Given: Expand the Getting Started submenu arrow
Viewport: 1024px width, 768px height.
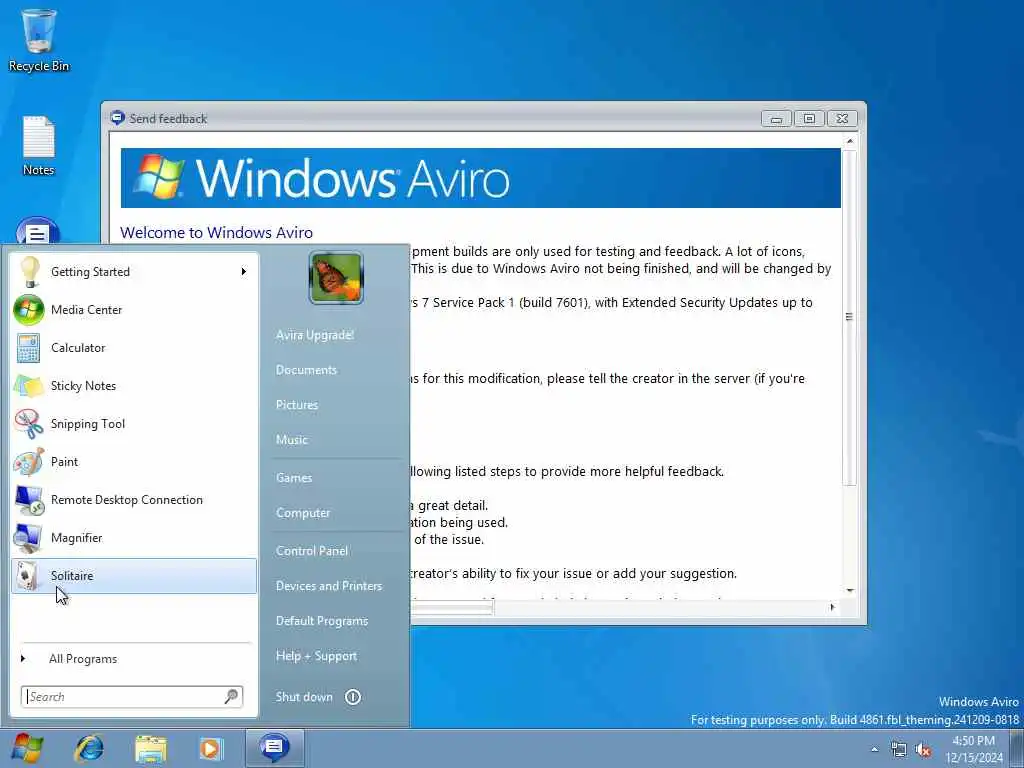Looking at the screenshot, I should pyautogui.click(x=244, y=272).
